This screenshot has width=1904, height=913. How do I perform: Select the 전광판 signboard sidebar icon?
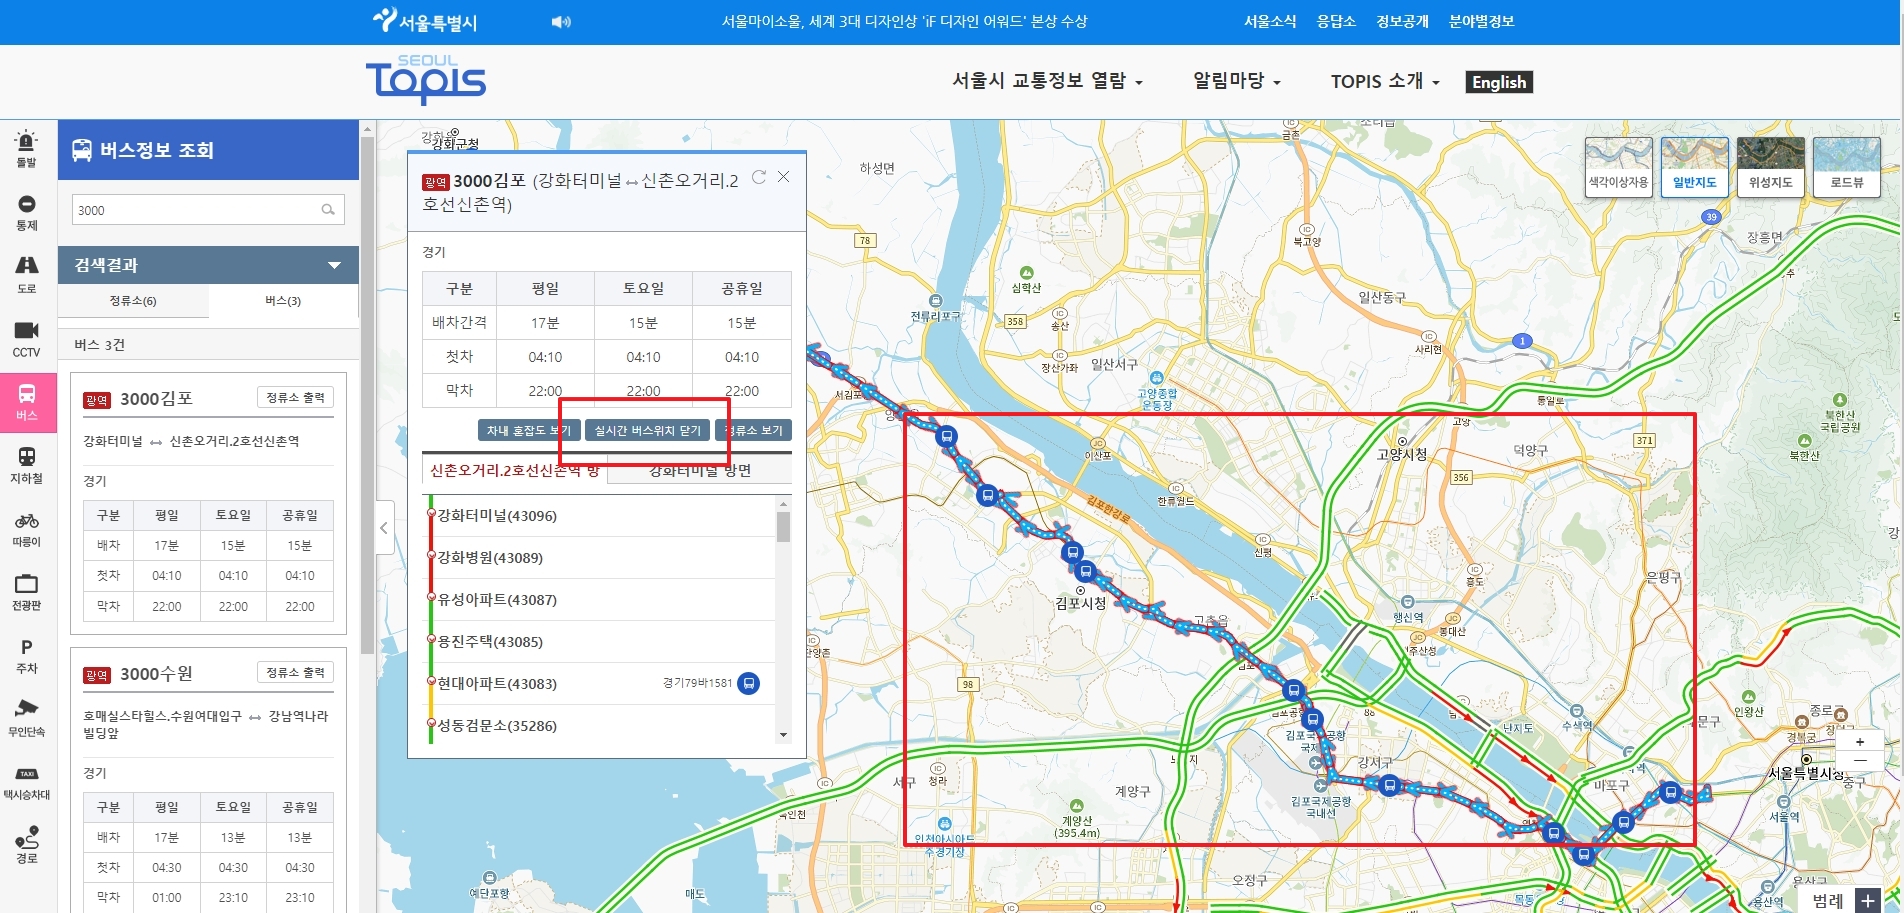click(27, 592)
